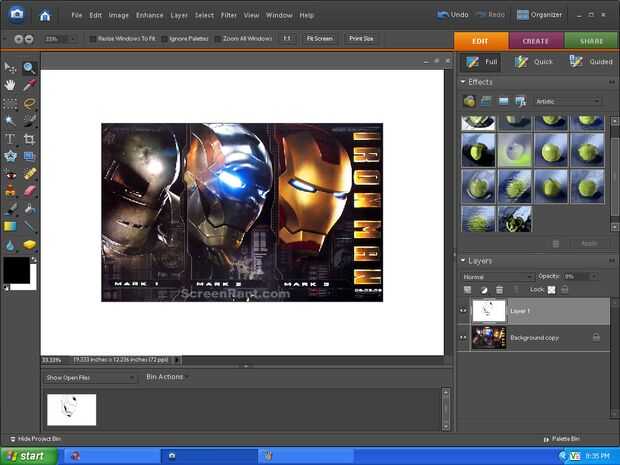620x465 pixels.
Task: Click the black foreground color swatch
Action: [16, 269]
